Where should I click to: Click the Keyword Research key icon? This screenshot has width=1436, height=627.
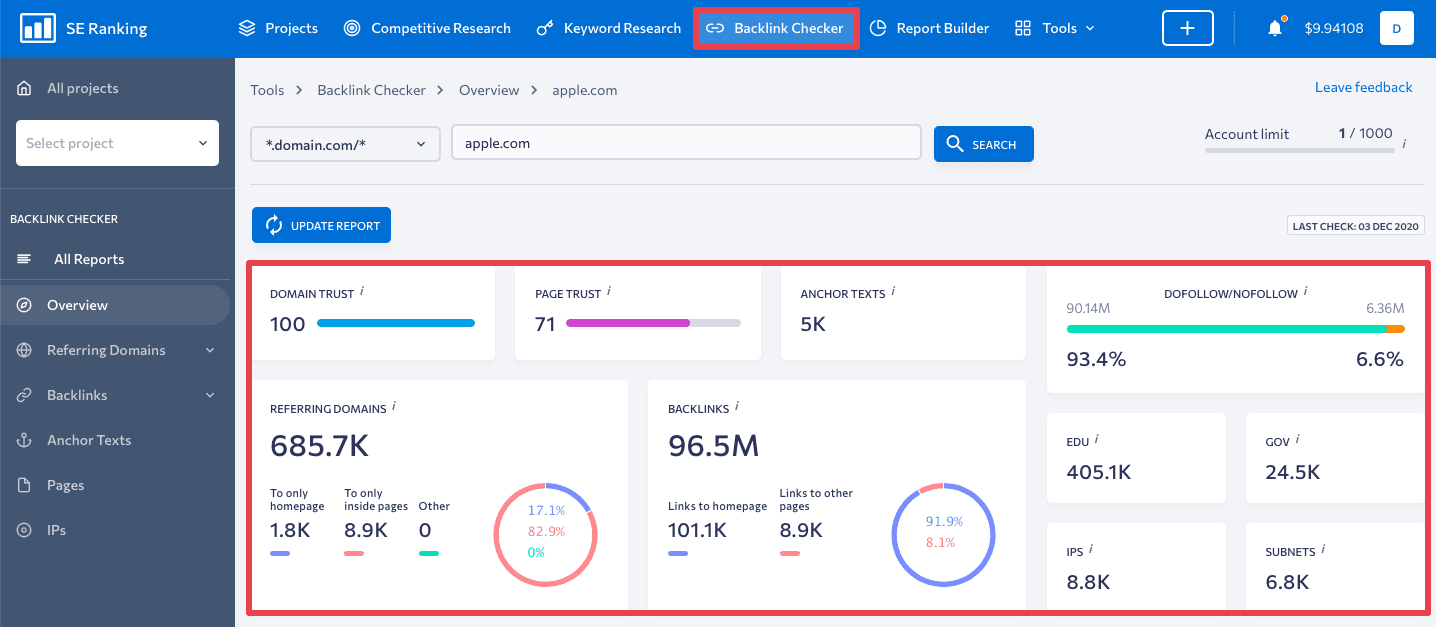[545, 28]
